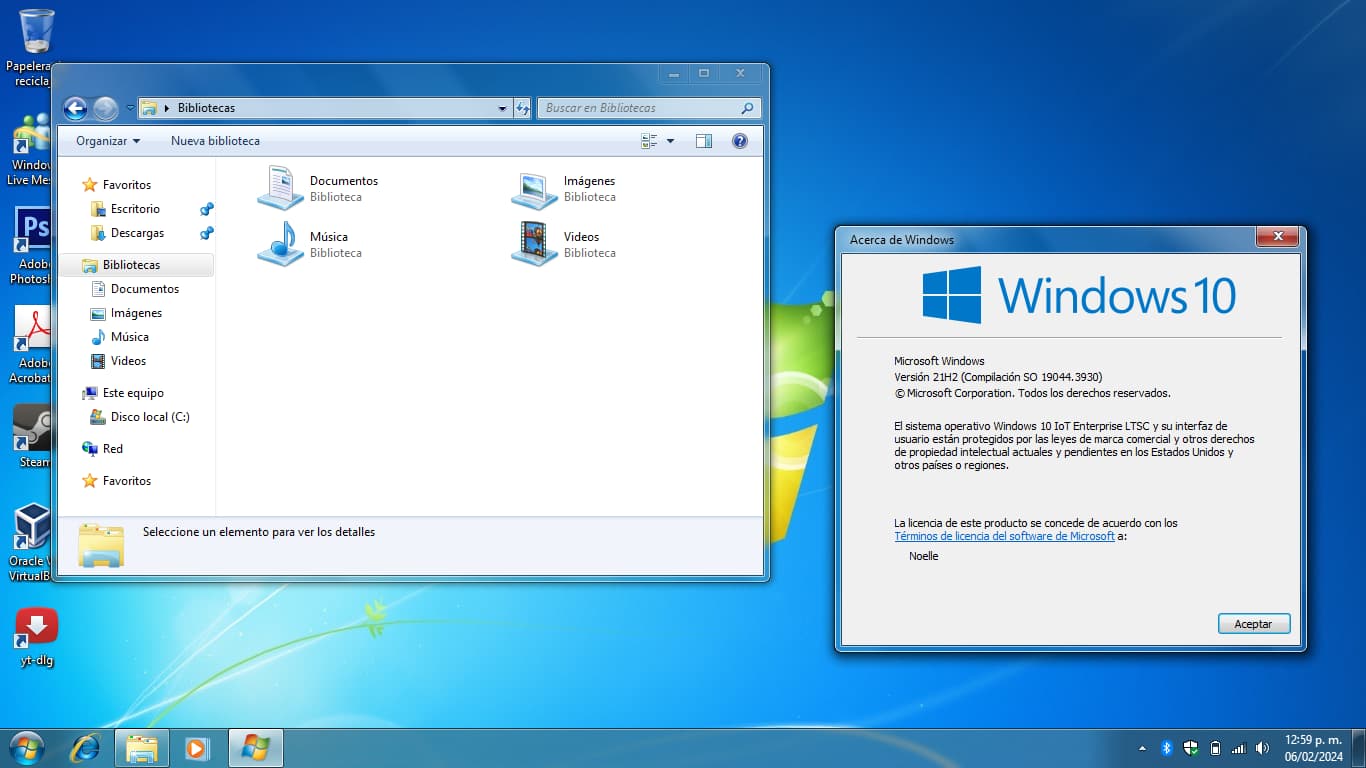Click the Show desktop strip on the taskbar
The image size is (1366, 768).
(1358, 748)
